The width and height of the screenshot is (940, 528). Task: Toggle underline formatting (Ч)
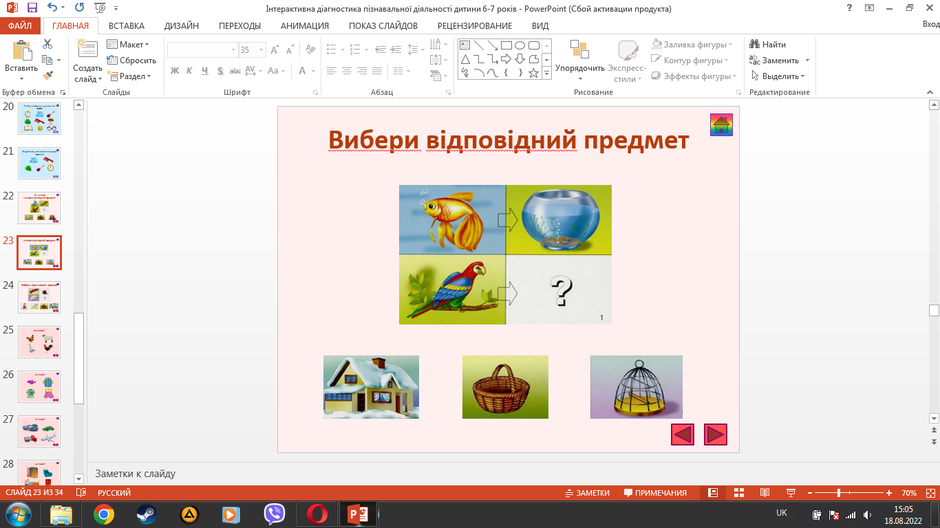tap(205, 71)
